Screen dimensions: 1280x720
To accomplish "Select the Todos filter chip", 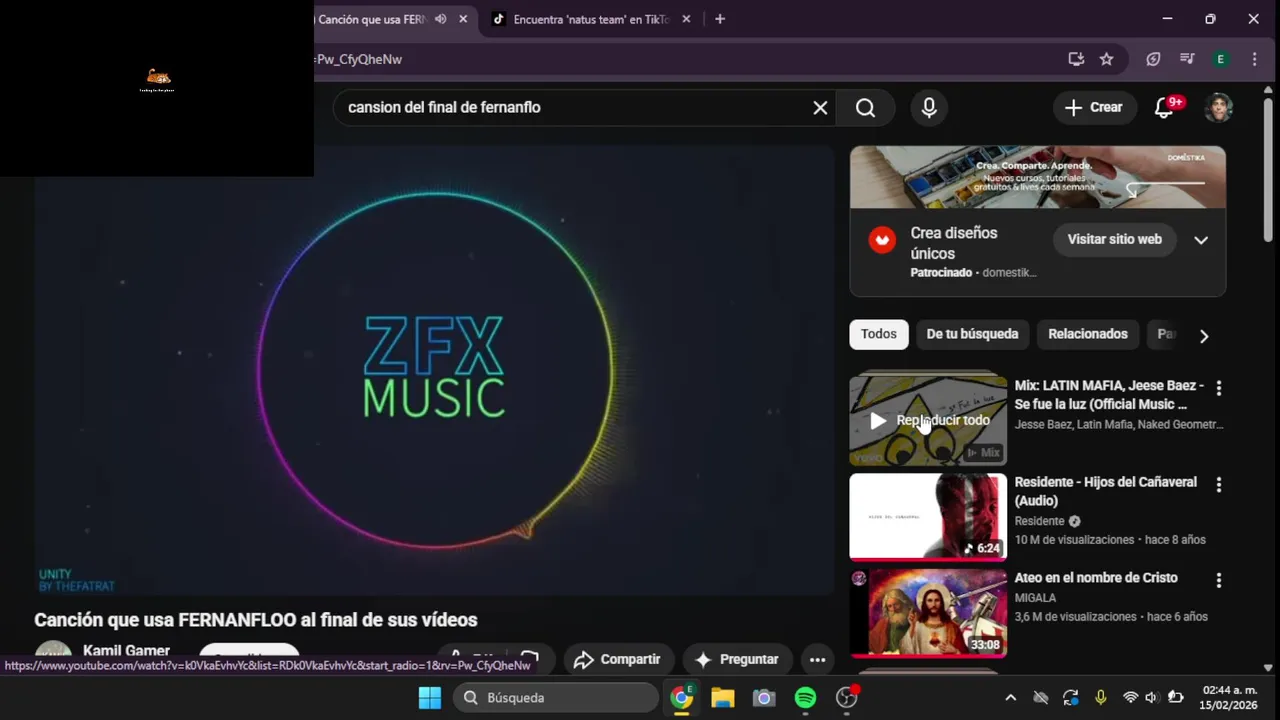I will [x=879, y=334].
